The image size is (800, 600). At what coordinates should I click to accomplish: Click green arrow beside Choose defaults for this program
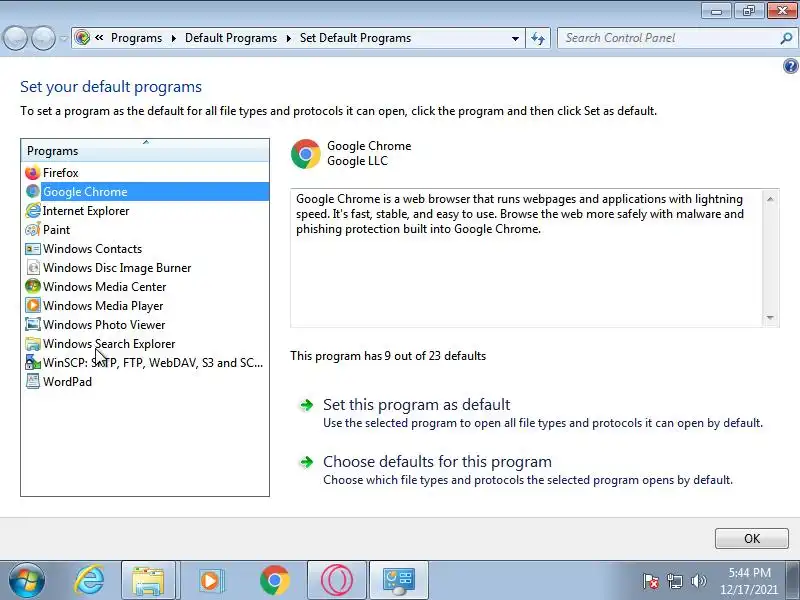click(x=306, y=462)
